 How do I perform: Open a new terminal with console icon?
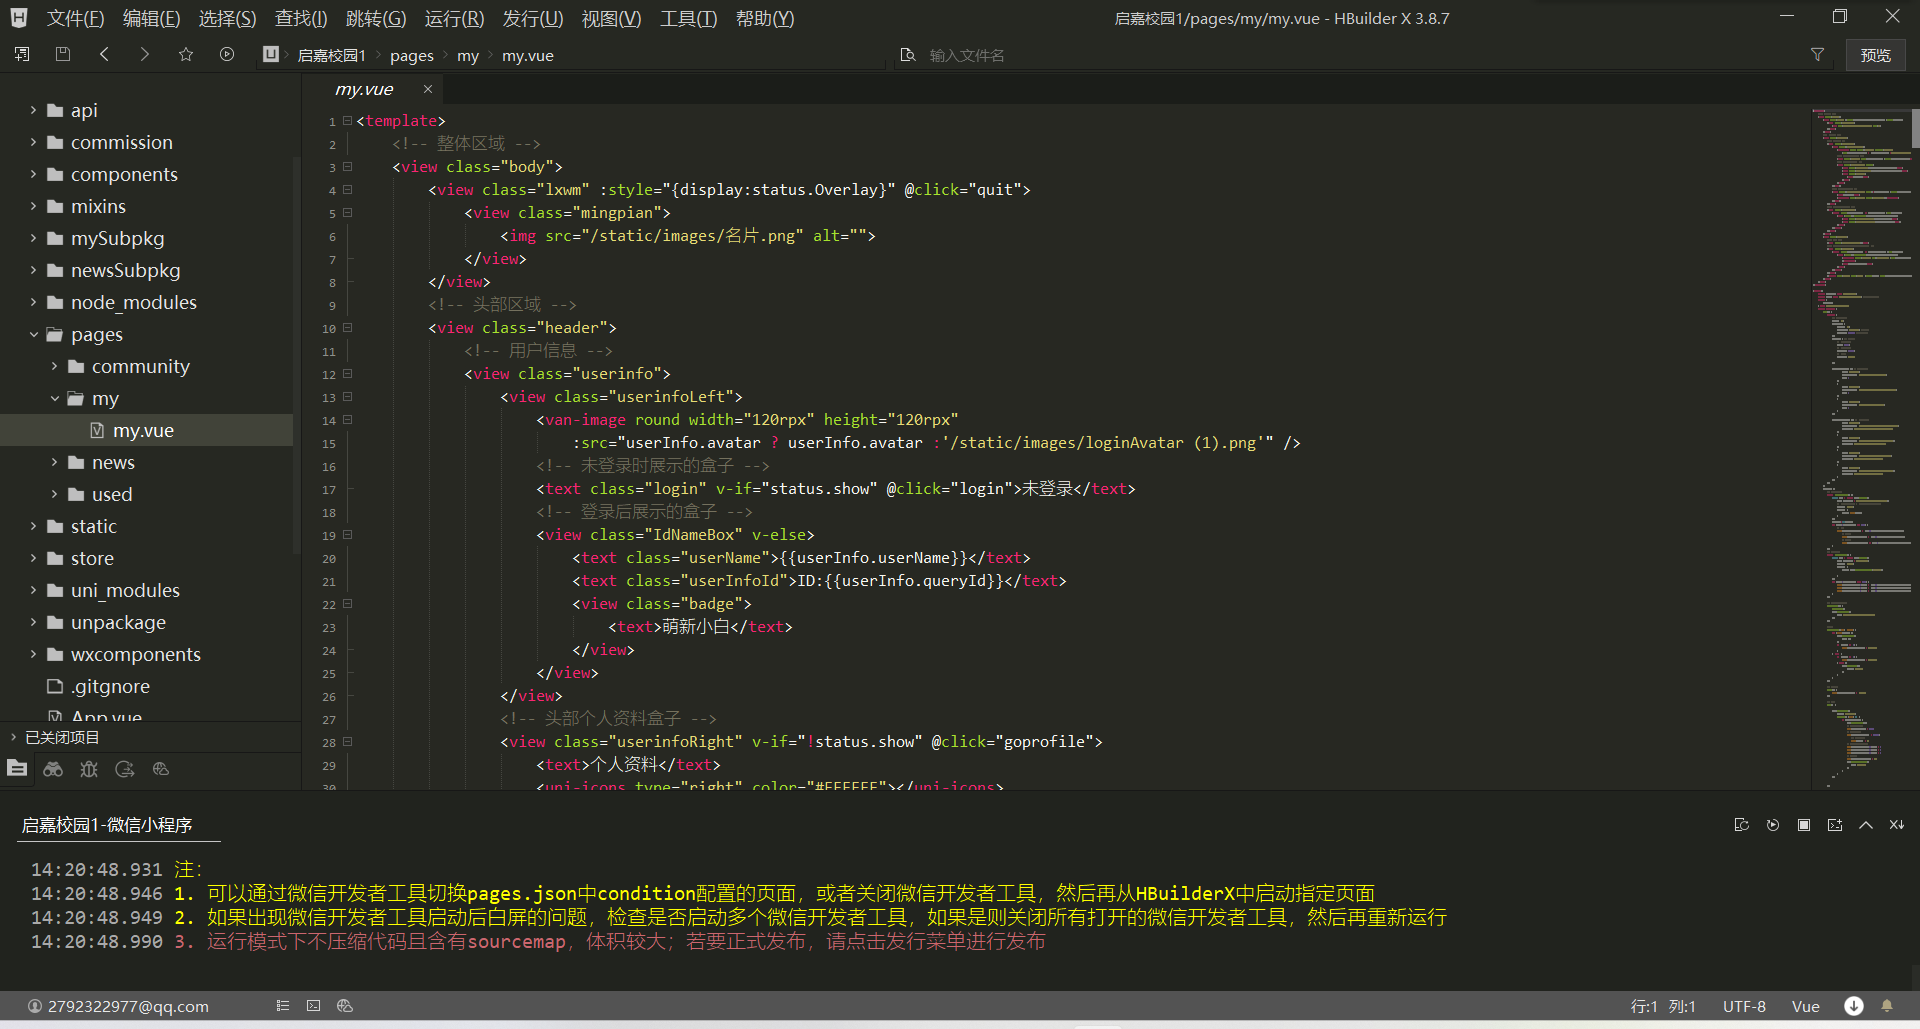pos(1834,825)
